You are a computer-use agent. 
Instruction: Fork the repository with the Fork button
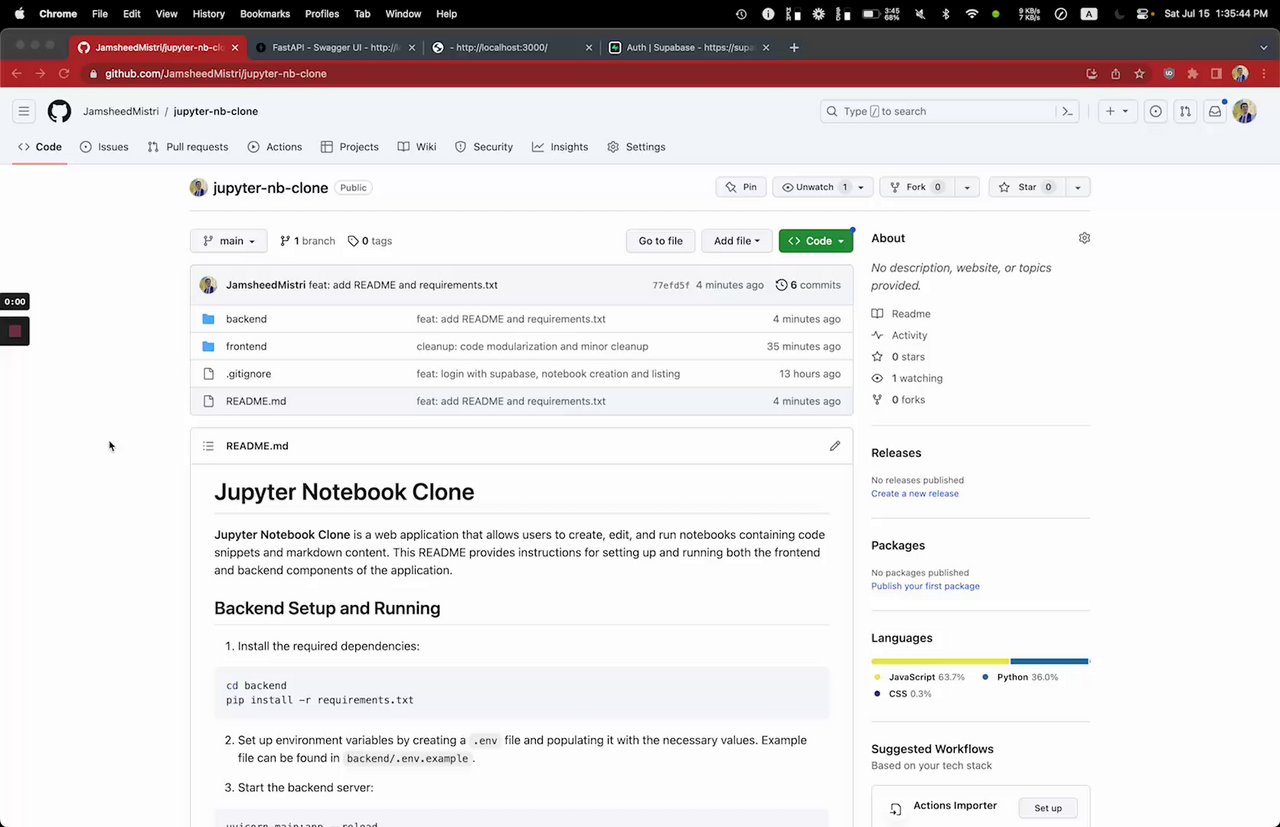pyautogui.click(x=916, y=187)
